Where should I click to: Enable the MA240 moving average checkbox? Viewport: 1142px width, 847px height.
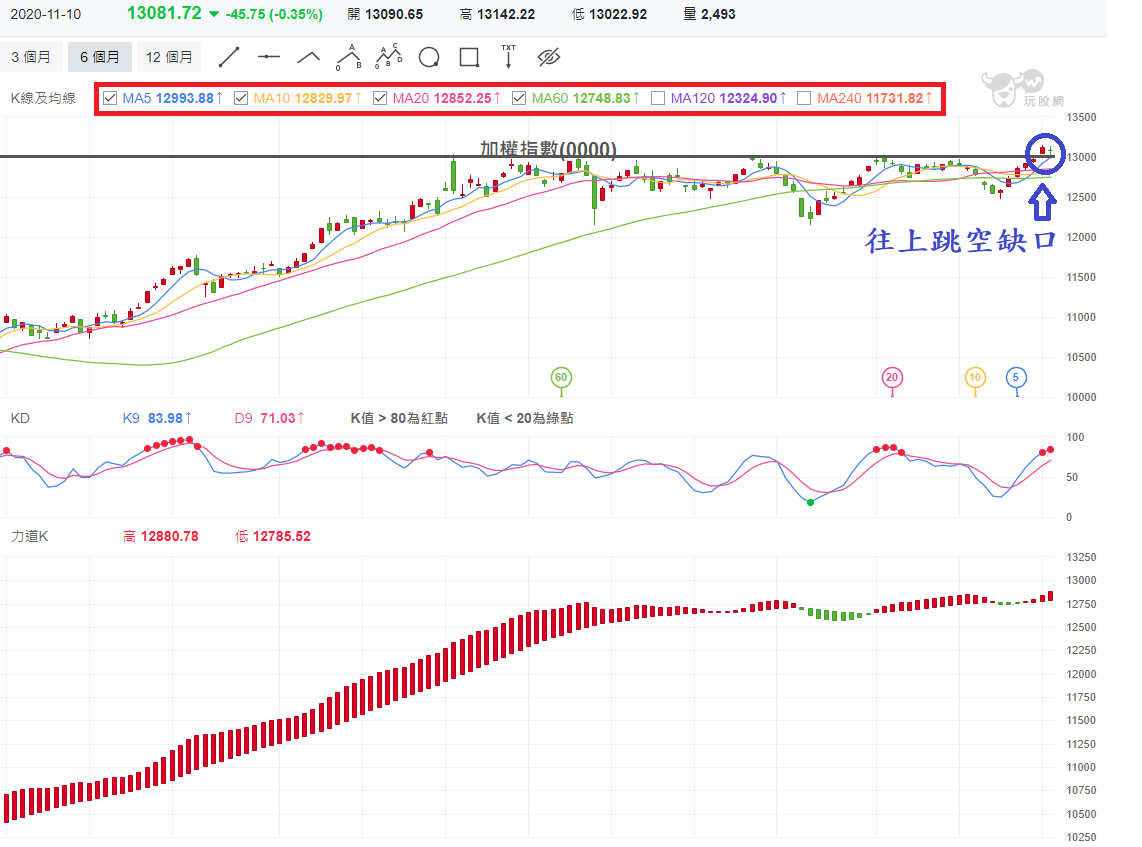pos(804,98)
